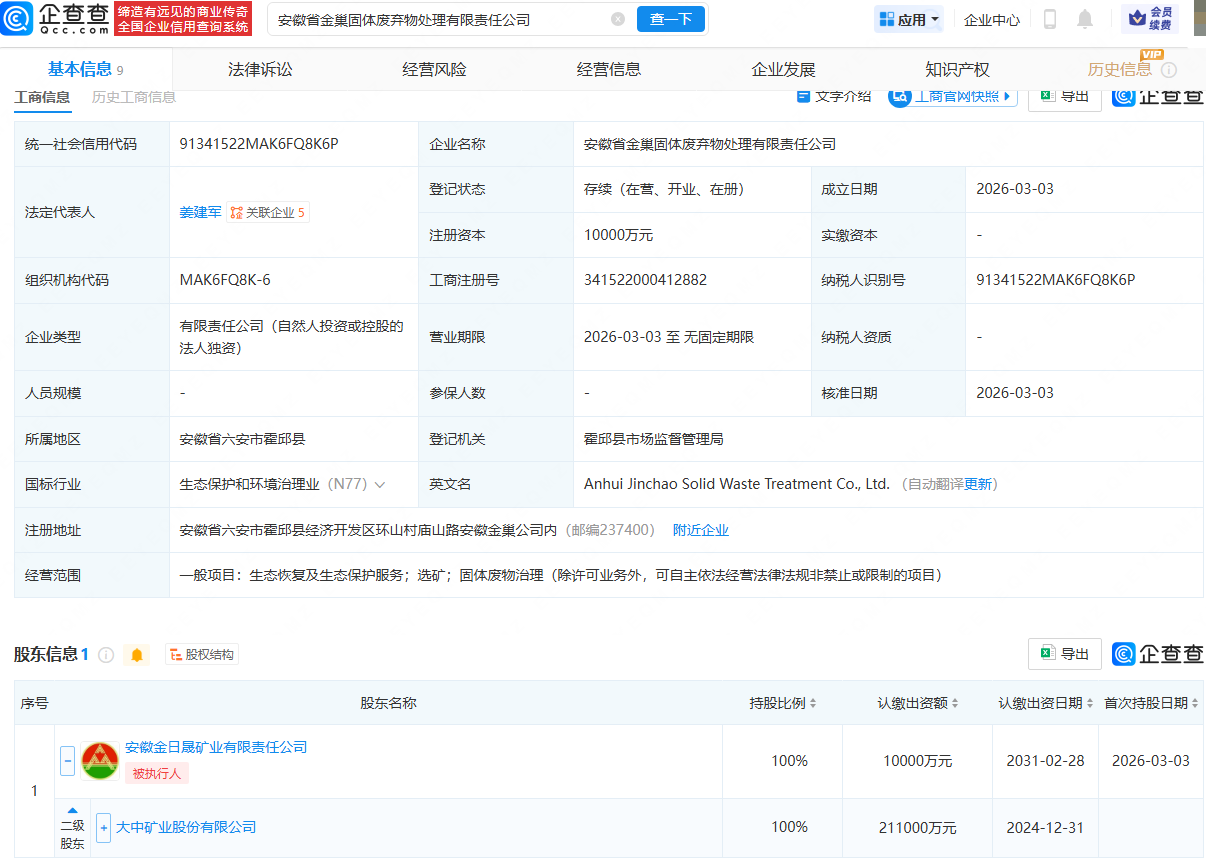Click 导出 export in the 股东信息 section
This screenshot has width=1206, height=859.
click(x=1064, y=653)
